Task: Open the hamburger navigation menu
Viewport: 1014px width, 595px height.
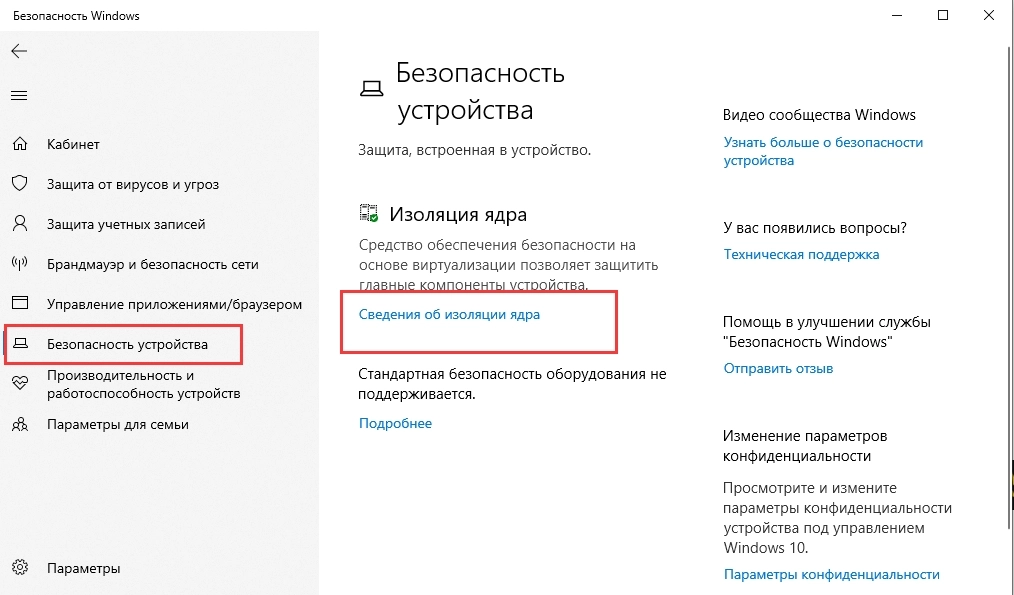Action: (18, 95)
